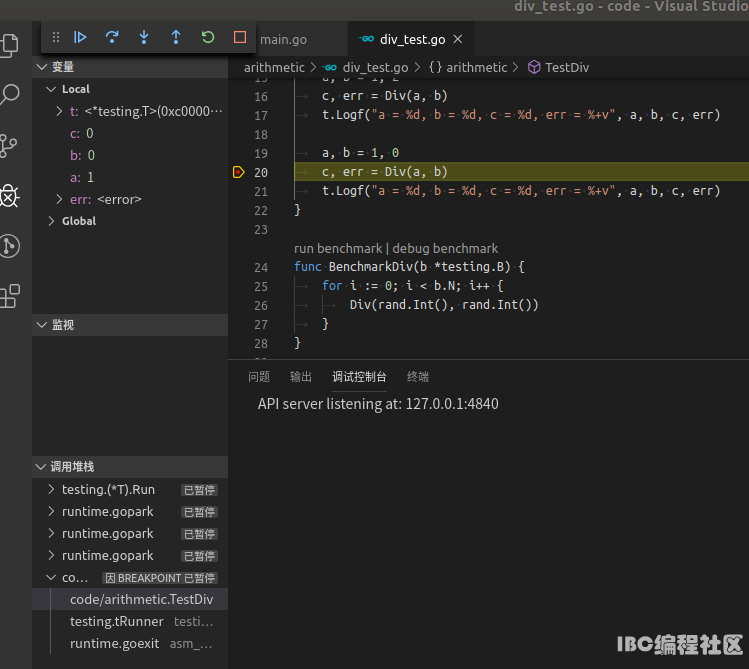The width and height of the screenshot is (749, 669).
Task: Open the Git graph activity bar icon
Action: point(10,246)
